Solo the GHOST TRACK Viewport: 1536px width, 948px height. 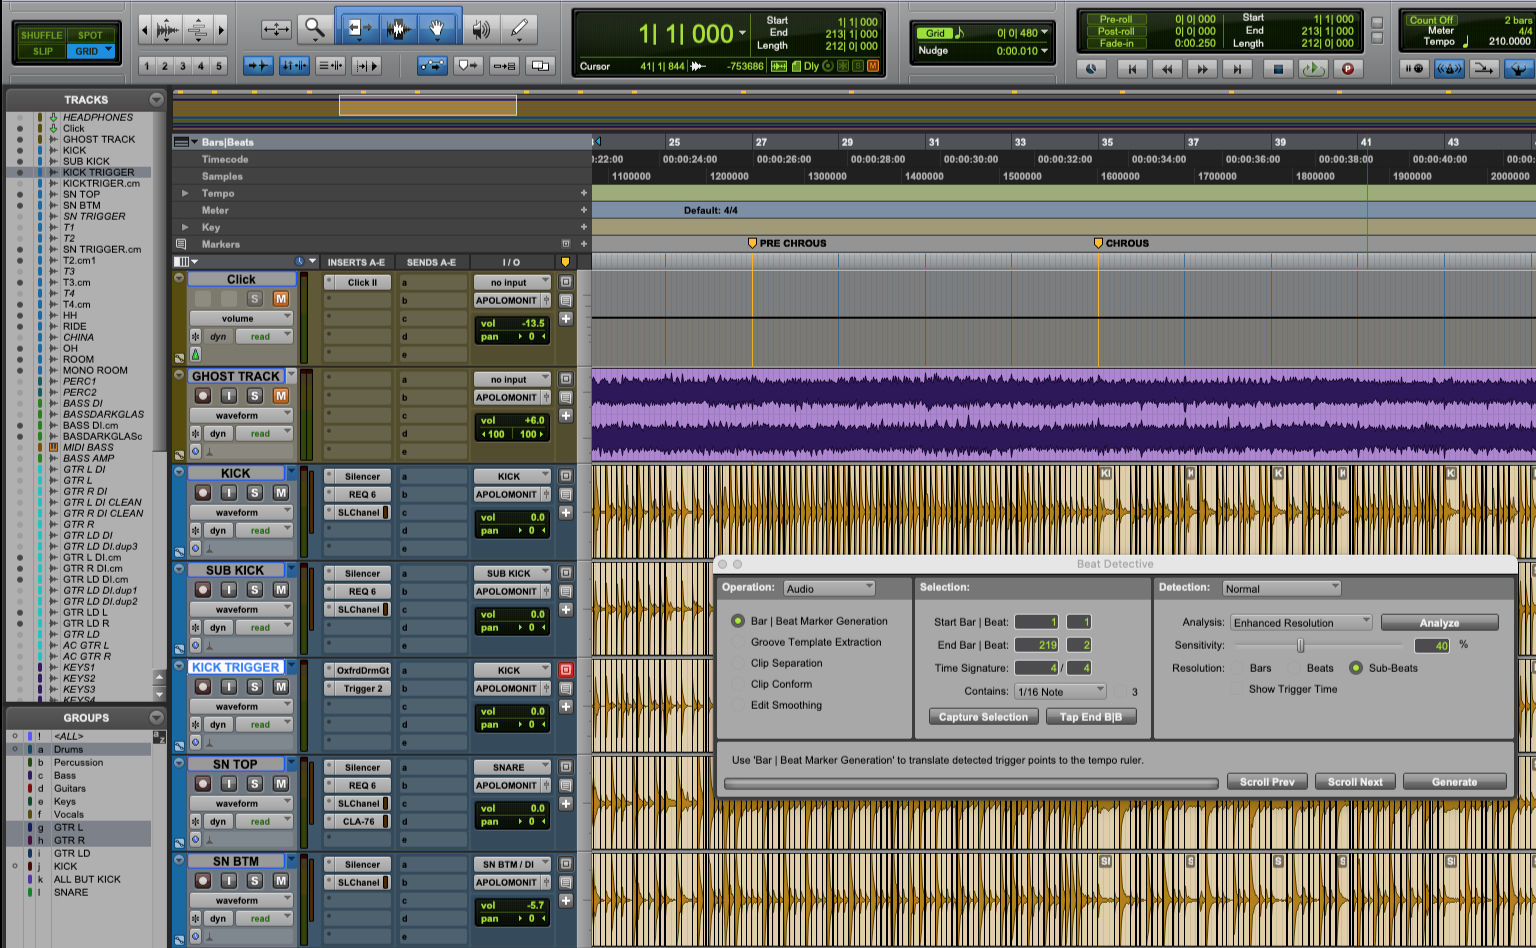tap(255, 396)
